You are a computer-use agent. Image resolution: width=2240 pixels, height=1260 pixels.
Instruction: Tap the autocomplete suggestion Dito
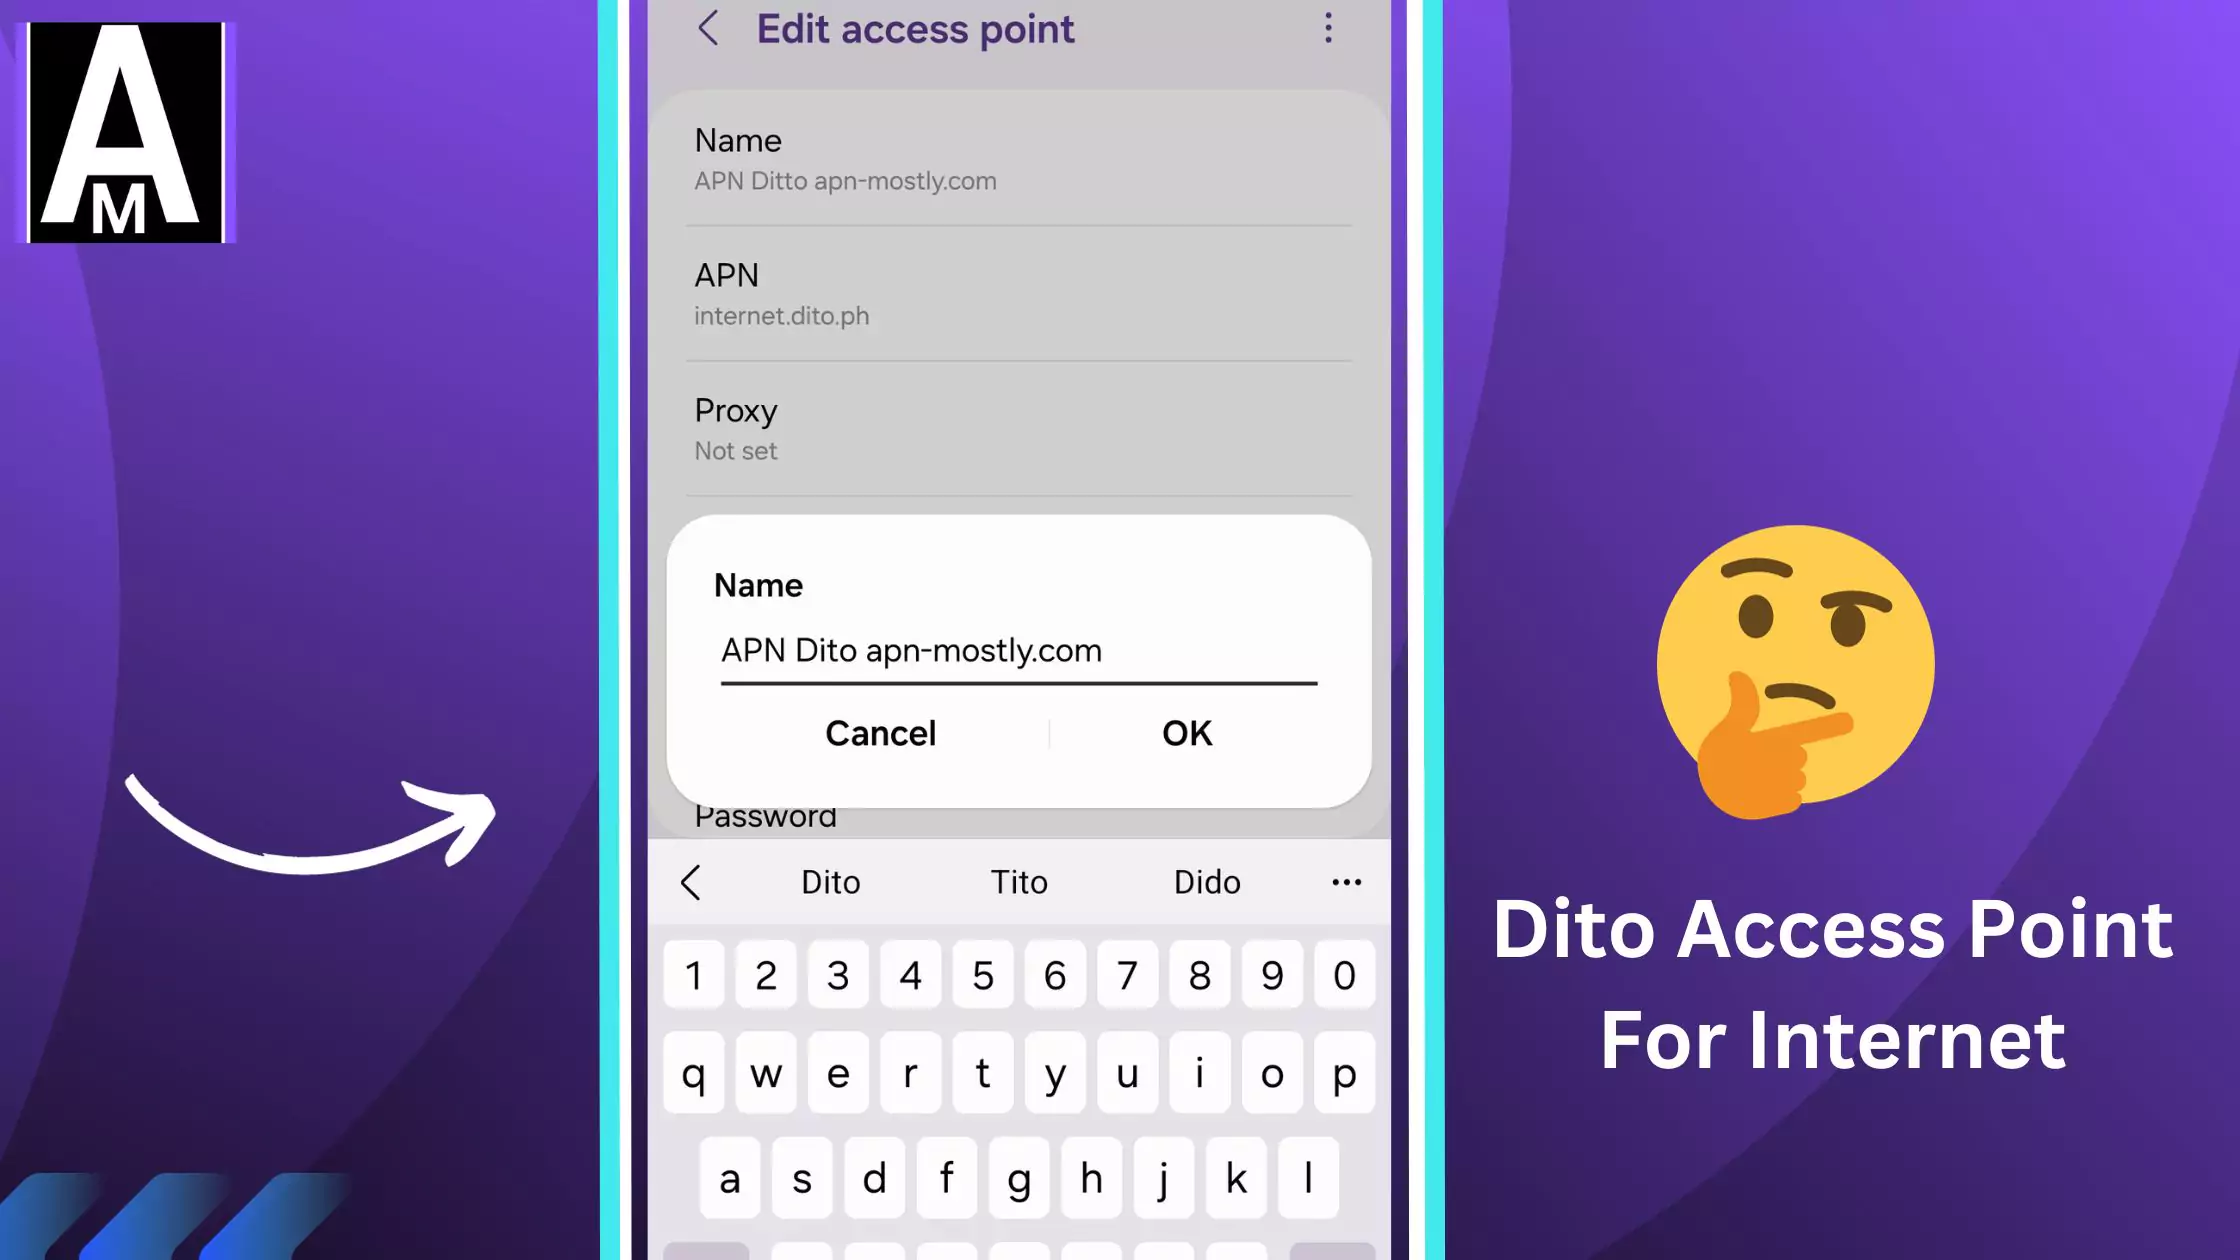click(x=831, y=880)
